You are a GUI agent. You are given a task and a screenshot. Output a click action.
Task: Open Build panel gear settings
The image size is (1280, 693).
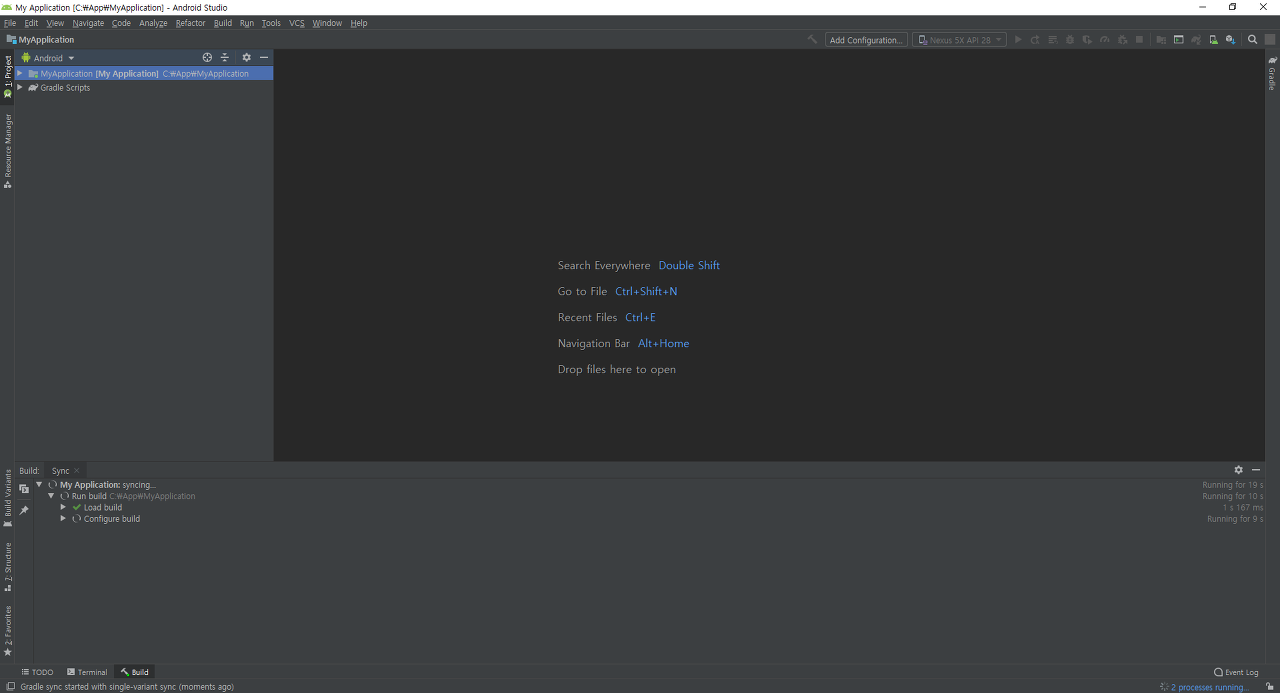[1238, 470]
